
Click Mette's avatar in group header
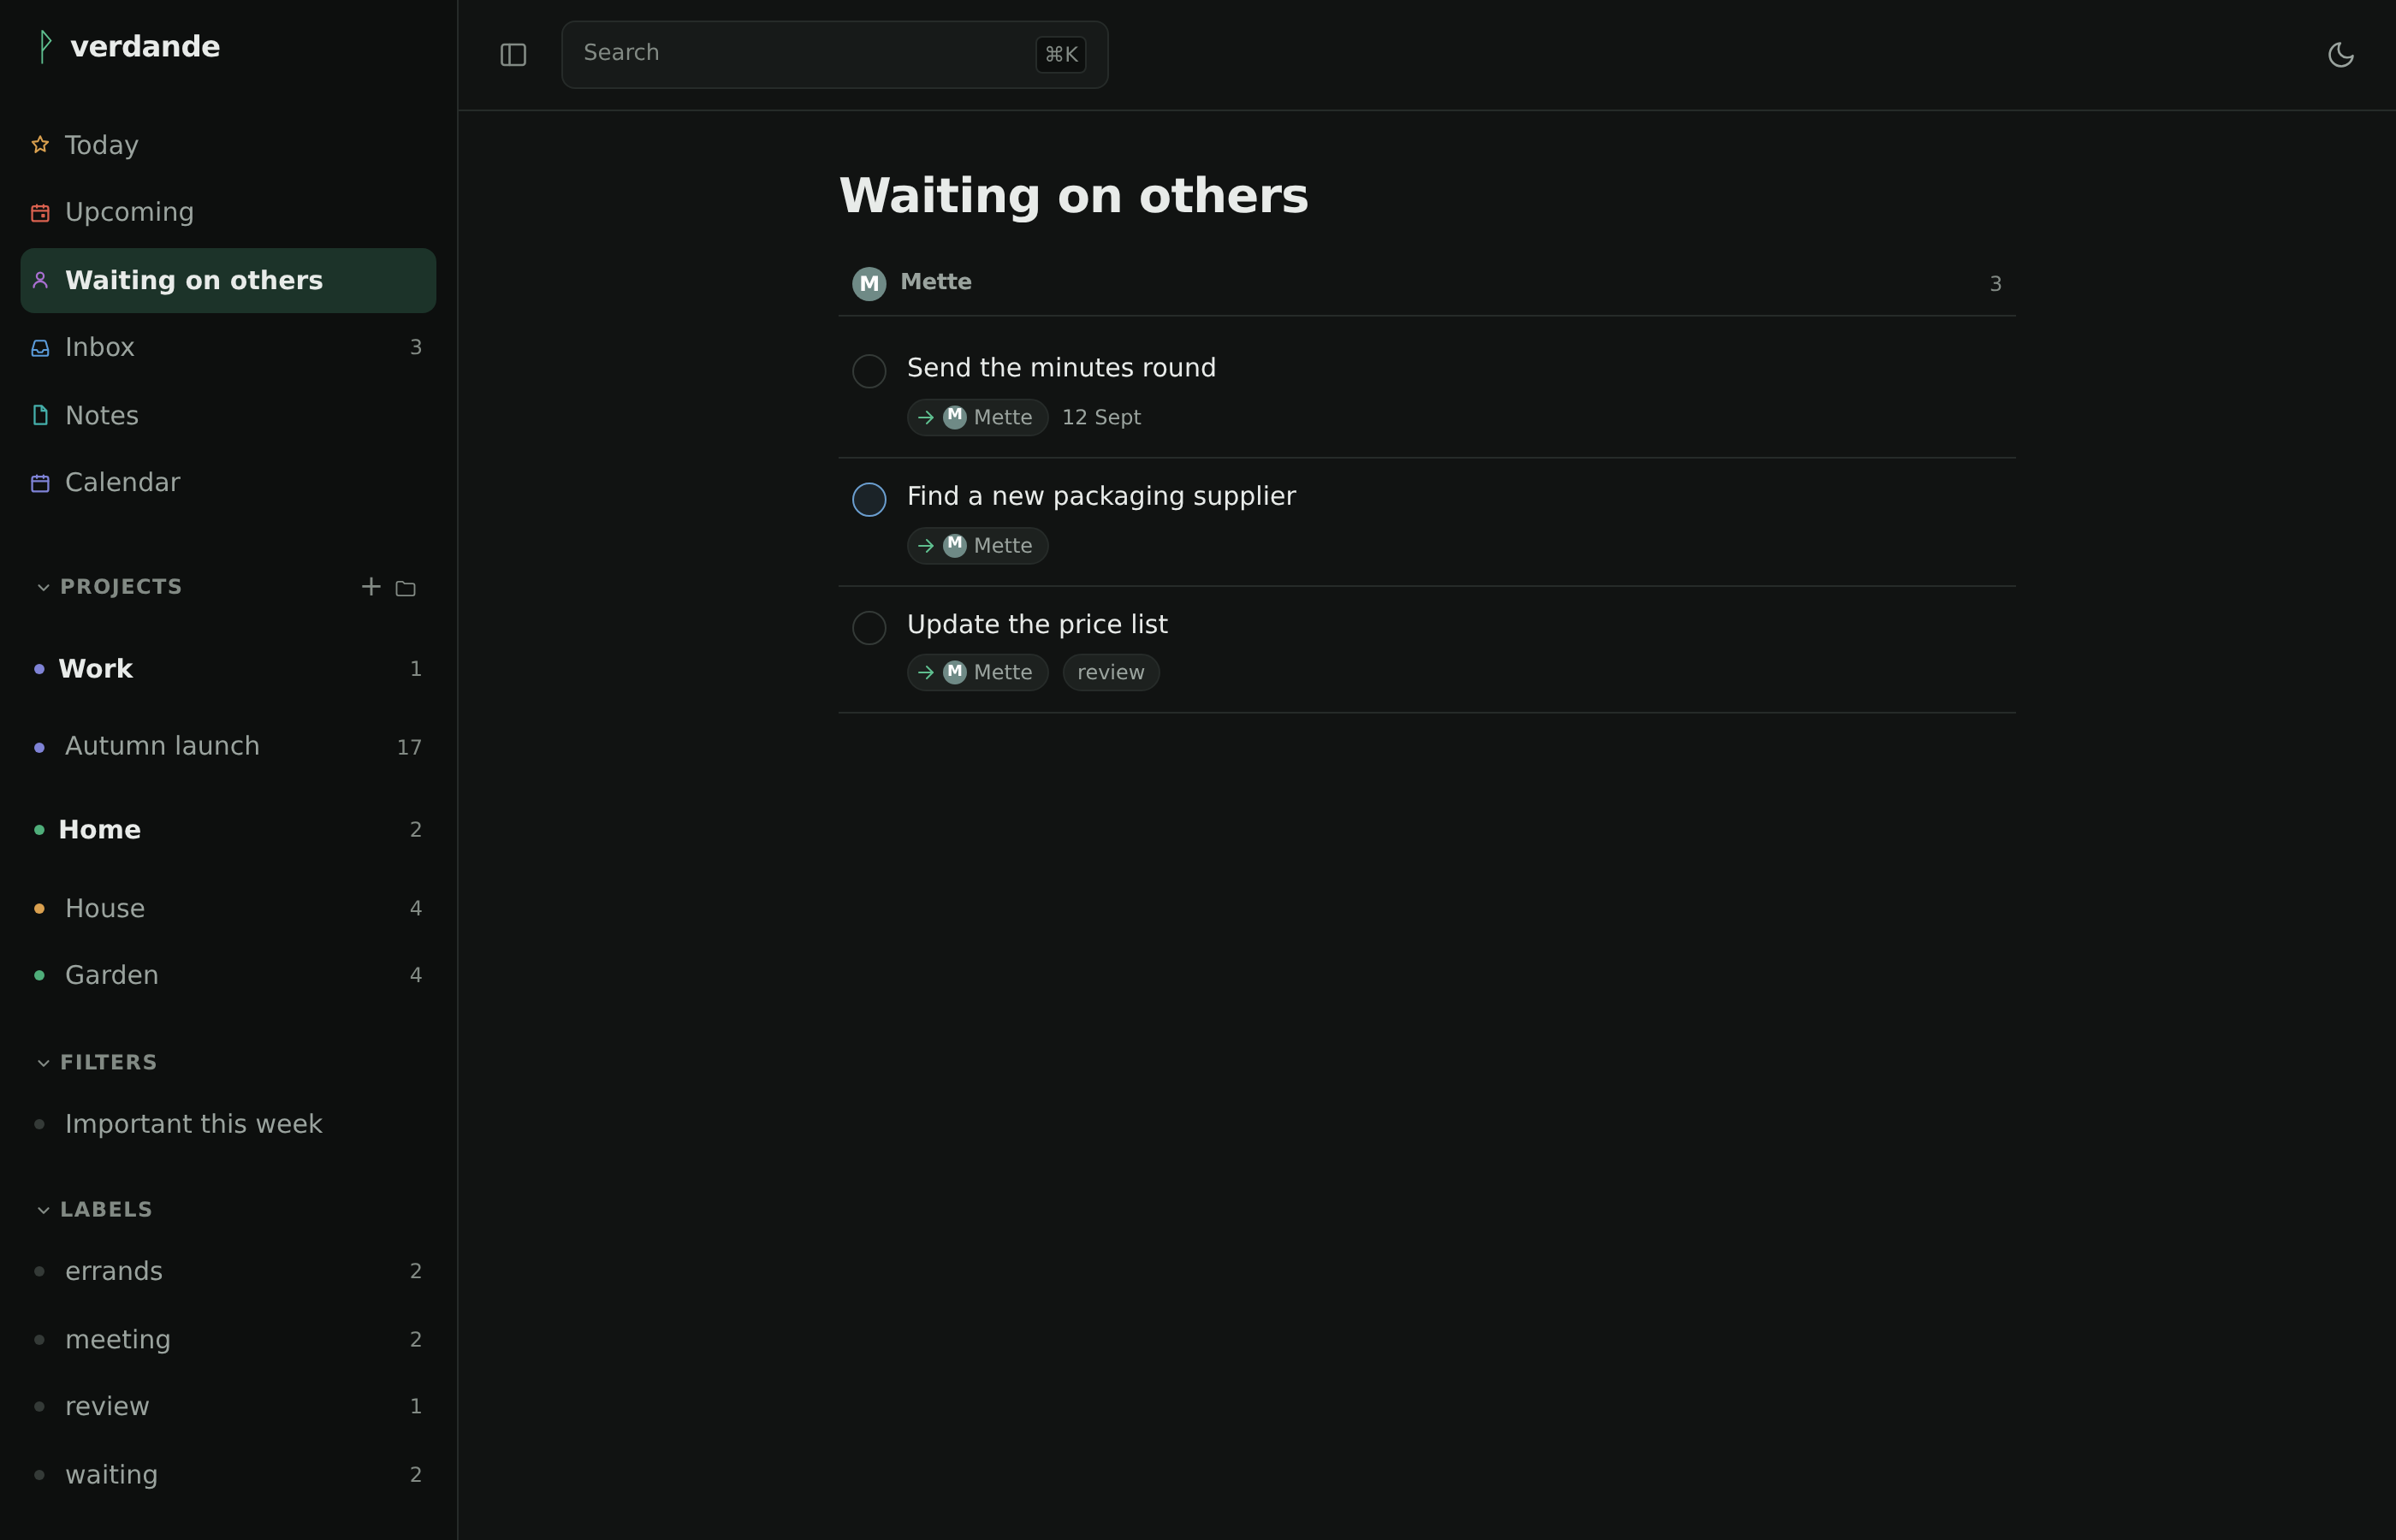click(x=869, y=284)
